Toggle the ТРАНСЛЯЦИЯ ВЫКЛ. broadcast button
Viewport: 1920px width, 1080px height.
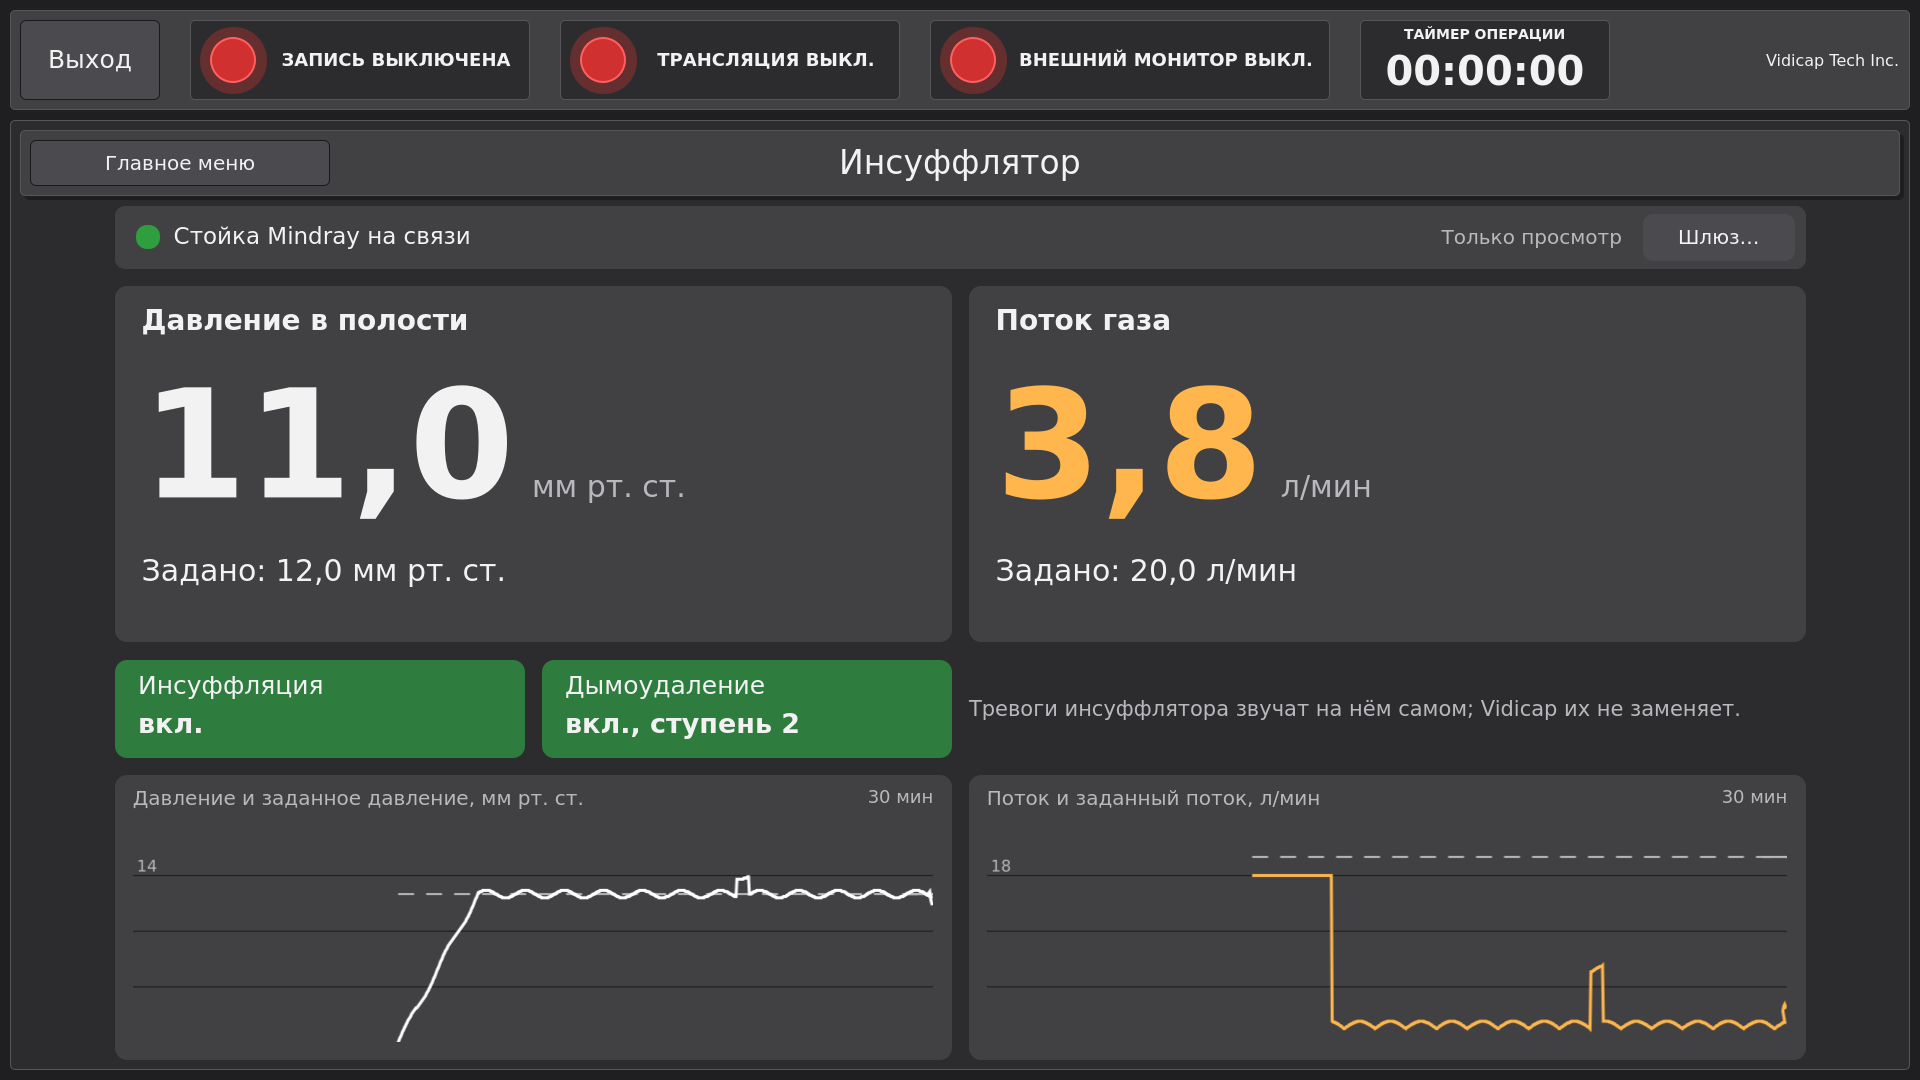click(x=730, y=60)
